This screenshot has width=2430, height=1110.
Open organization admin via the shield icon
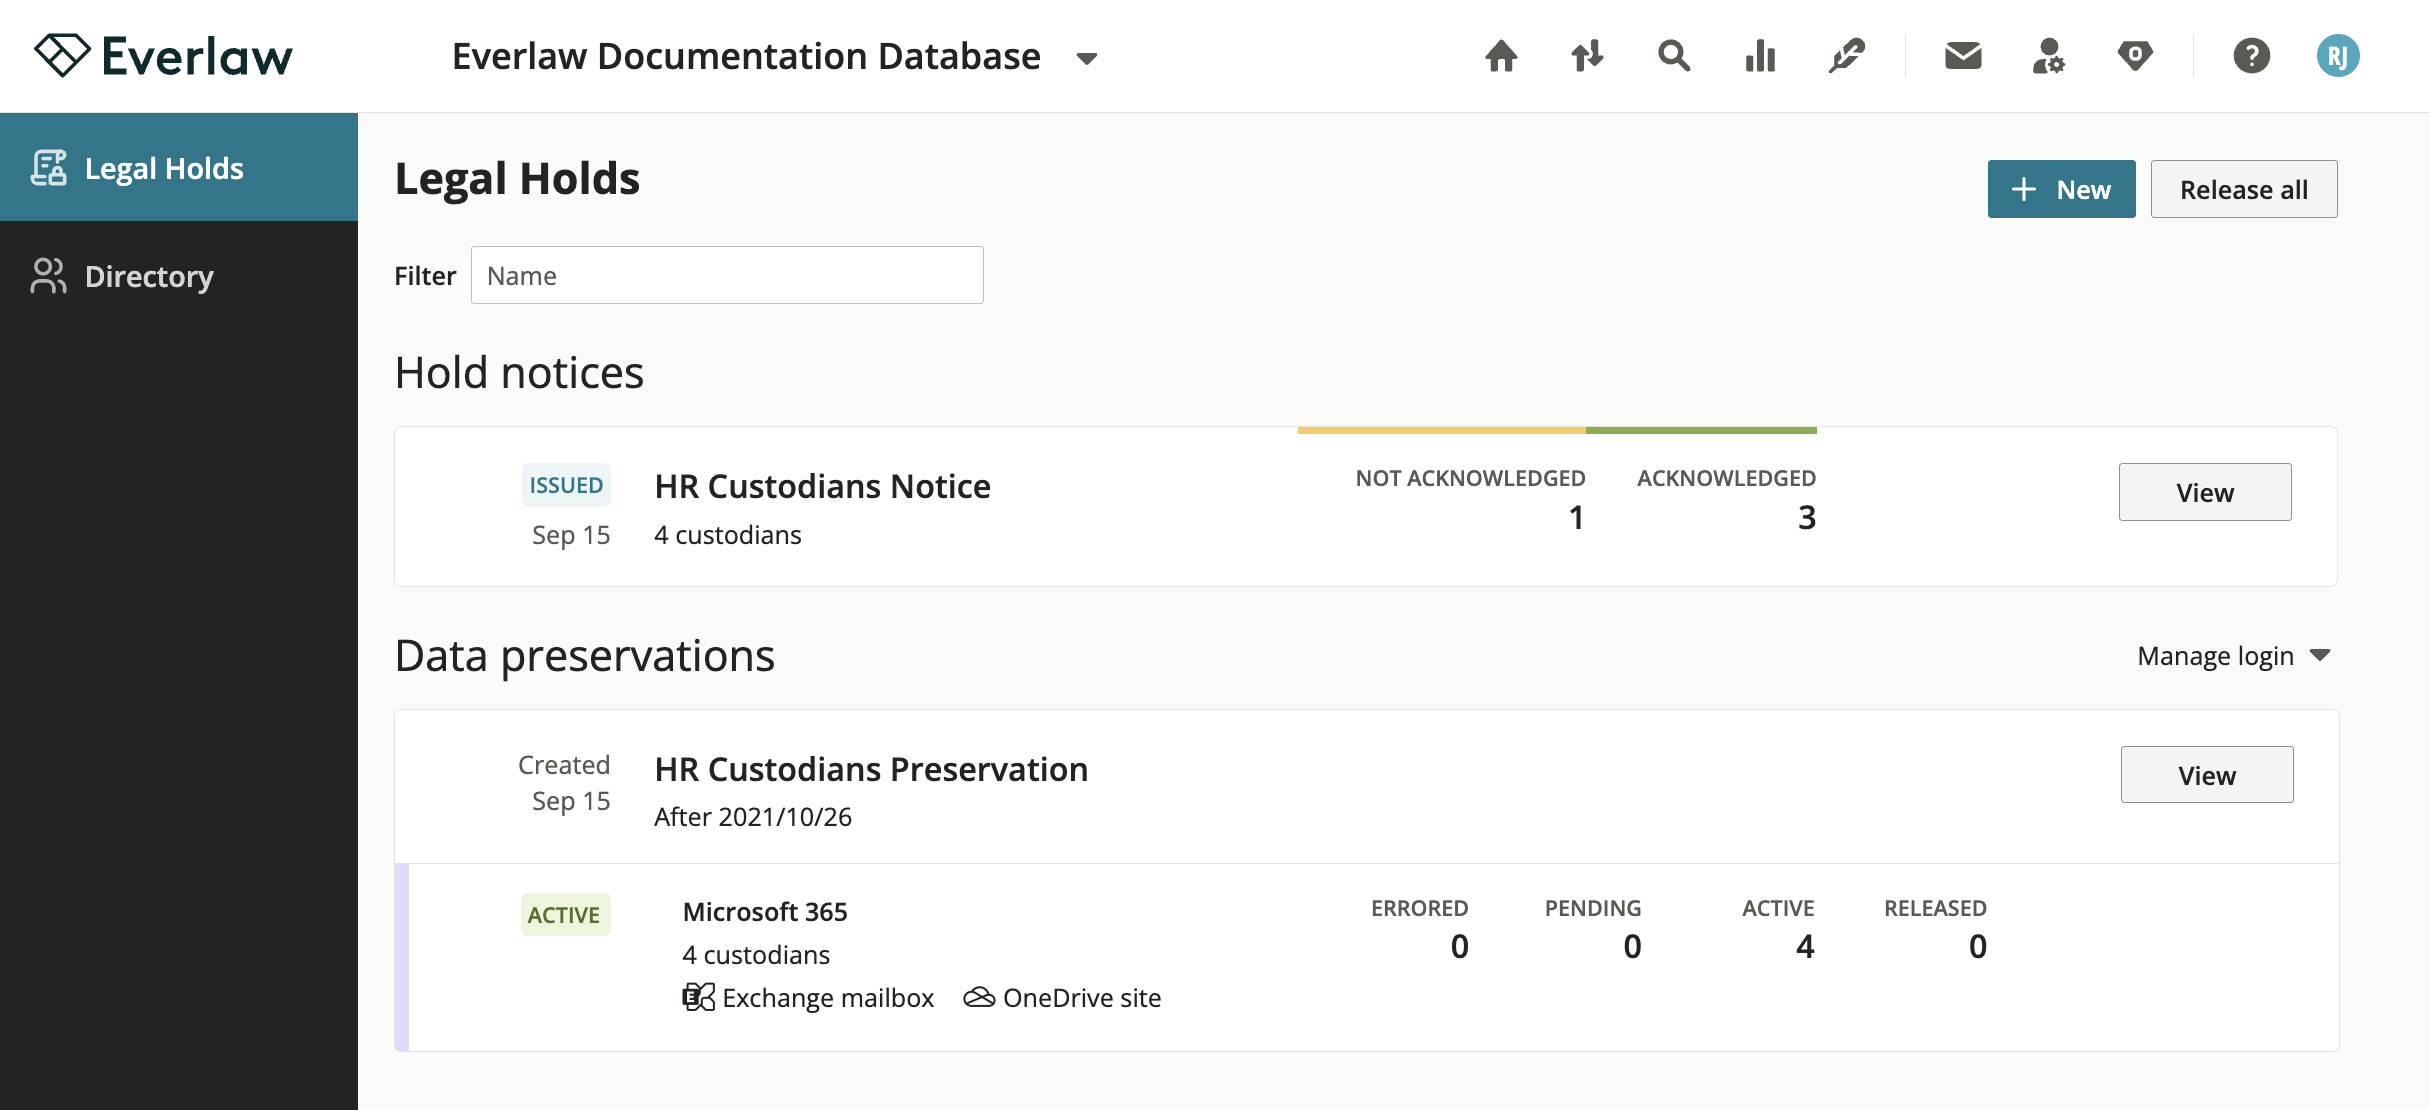tap(2134, 56)
